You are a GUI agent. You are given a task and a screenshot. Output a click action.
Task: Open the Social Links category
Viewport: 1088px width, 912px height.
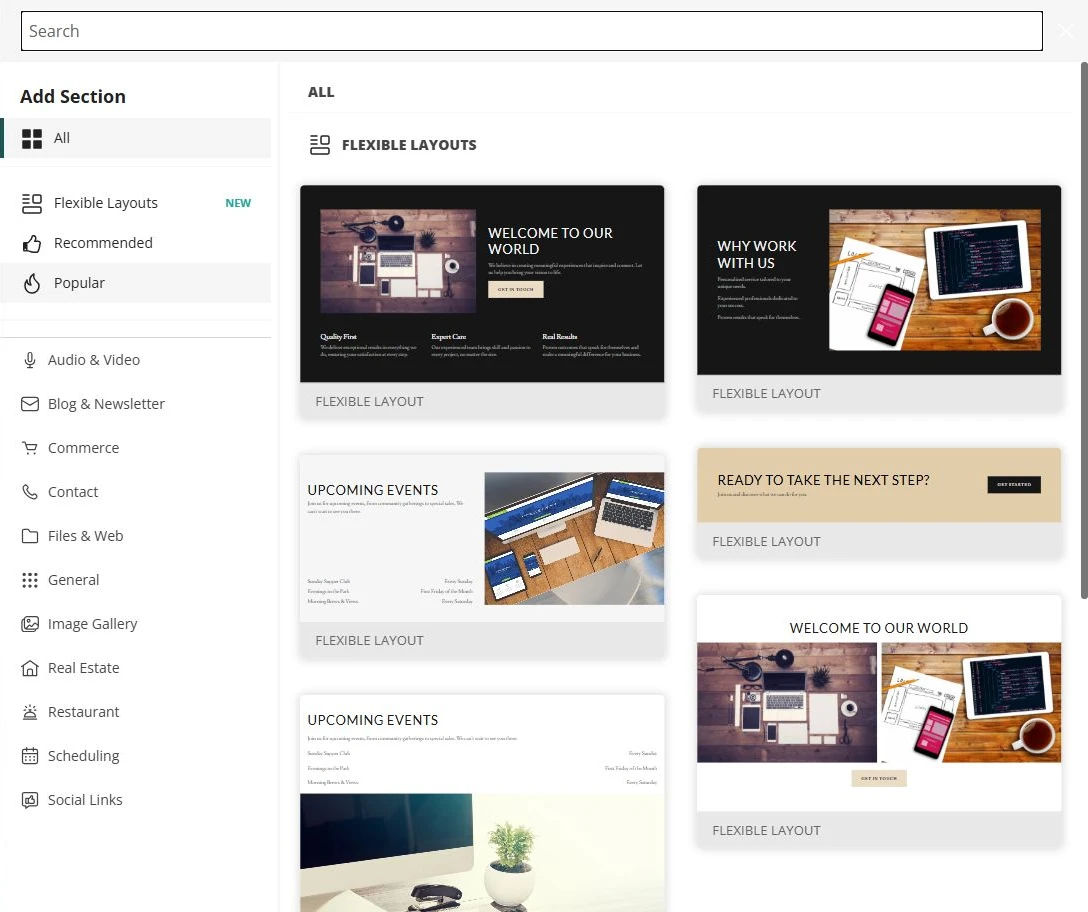click(136, 800)
